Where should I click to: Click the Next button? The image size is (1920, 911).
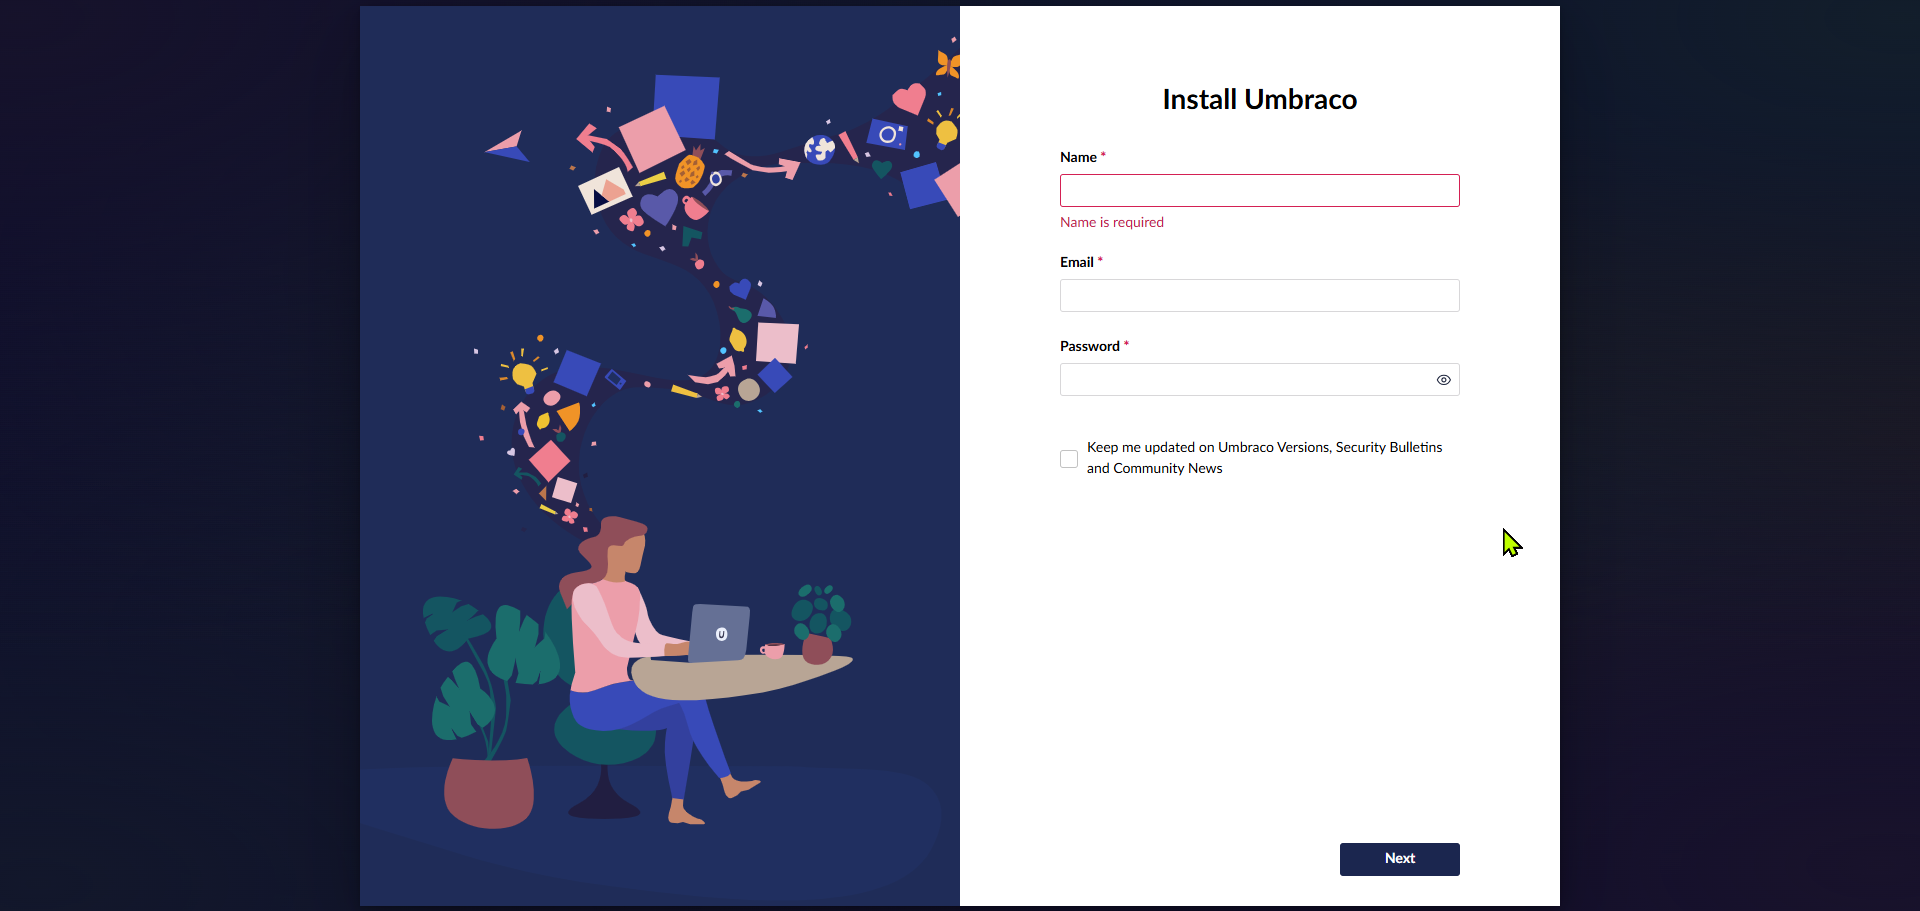click(x=1399, y=859)
